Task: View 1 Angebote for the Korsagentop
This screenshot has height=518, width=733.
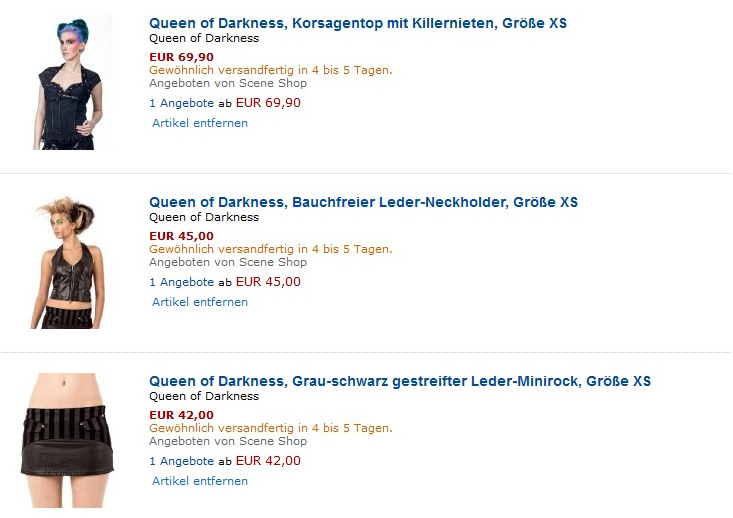Action: pos(181,103)
